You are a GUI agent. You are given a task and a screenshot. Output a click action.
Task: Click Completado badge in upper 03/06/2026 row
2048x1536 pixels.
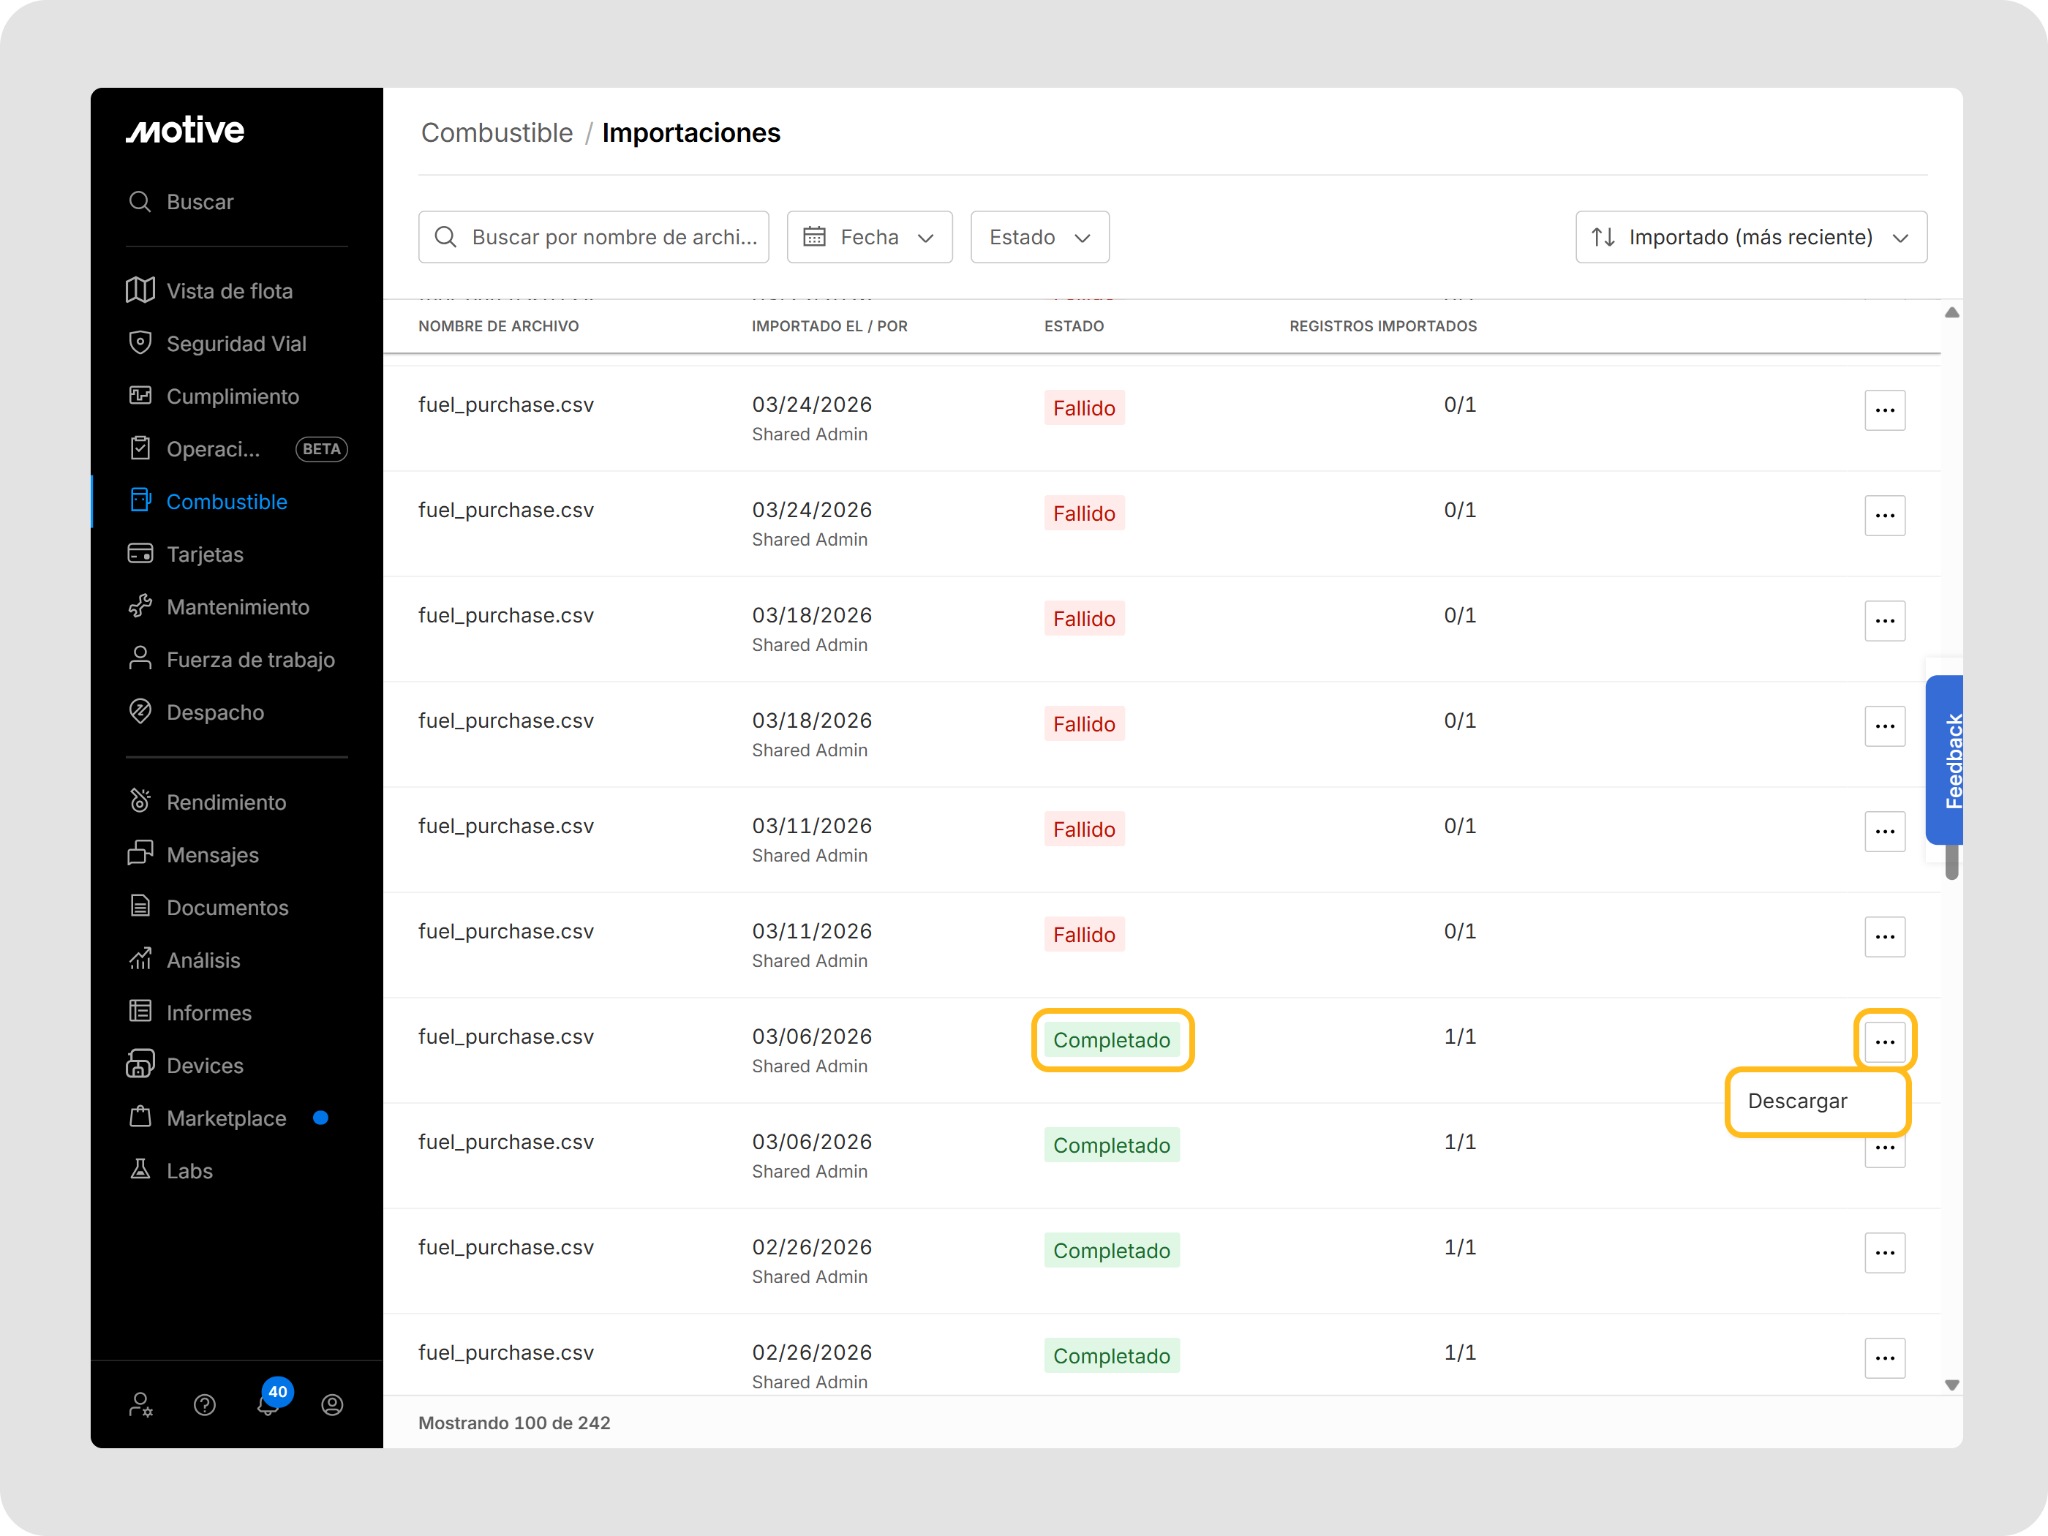click(x=1112, y=1040)
